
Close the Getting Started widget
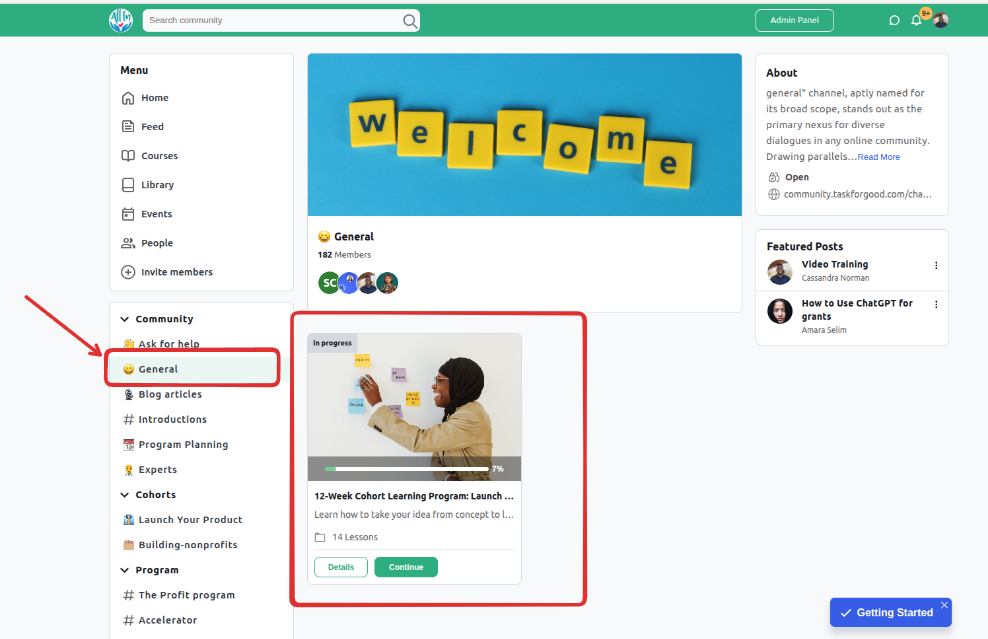[x=944, y=605]
